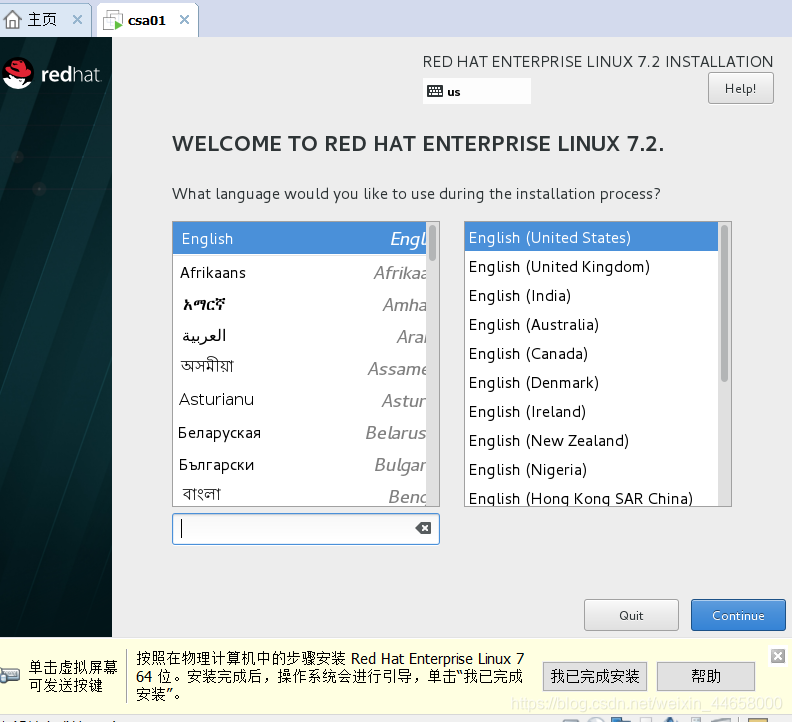Choose English (Denmark) locale
The image size is (792, 722).
pos(591,382)
